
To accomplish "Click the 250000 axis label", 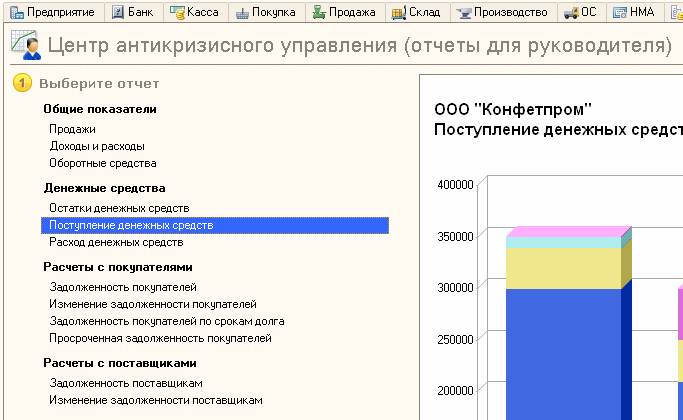I will (x=455, y=339).
